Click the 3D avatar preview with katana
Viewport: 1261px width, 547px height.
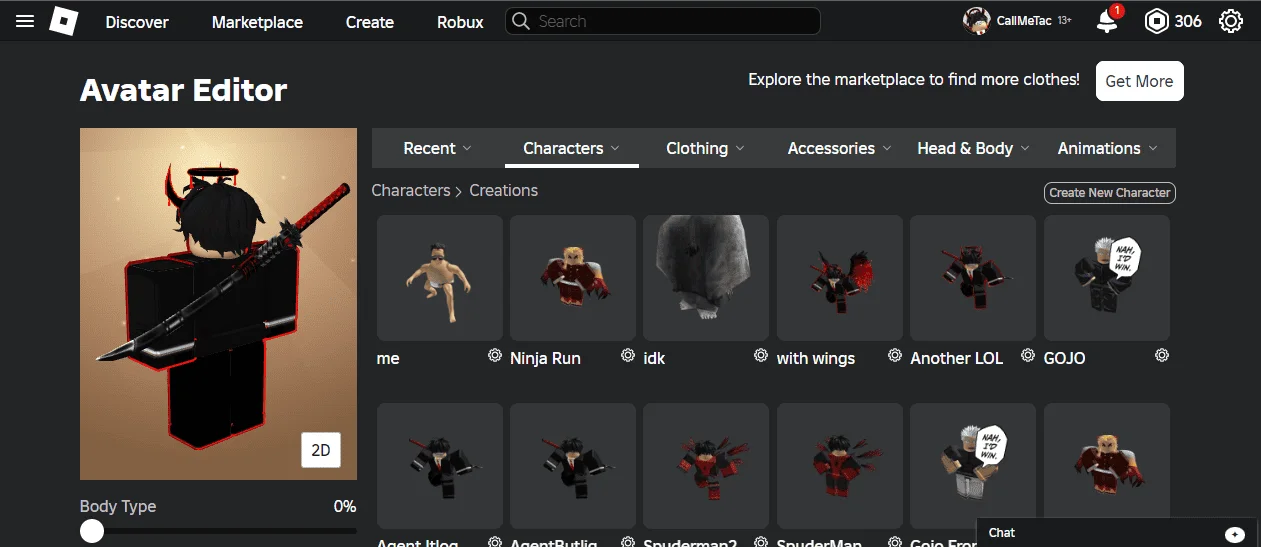(x=218, y=304)
